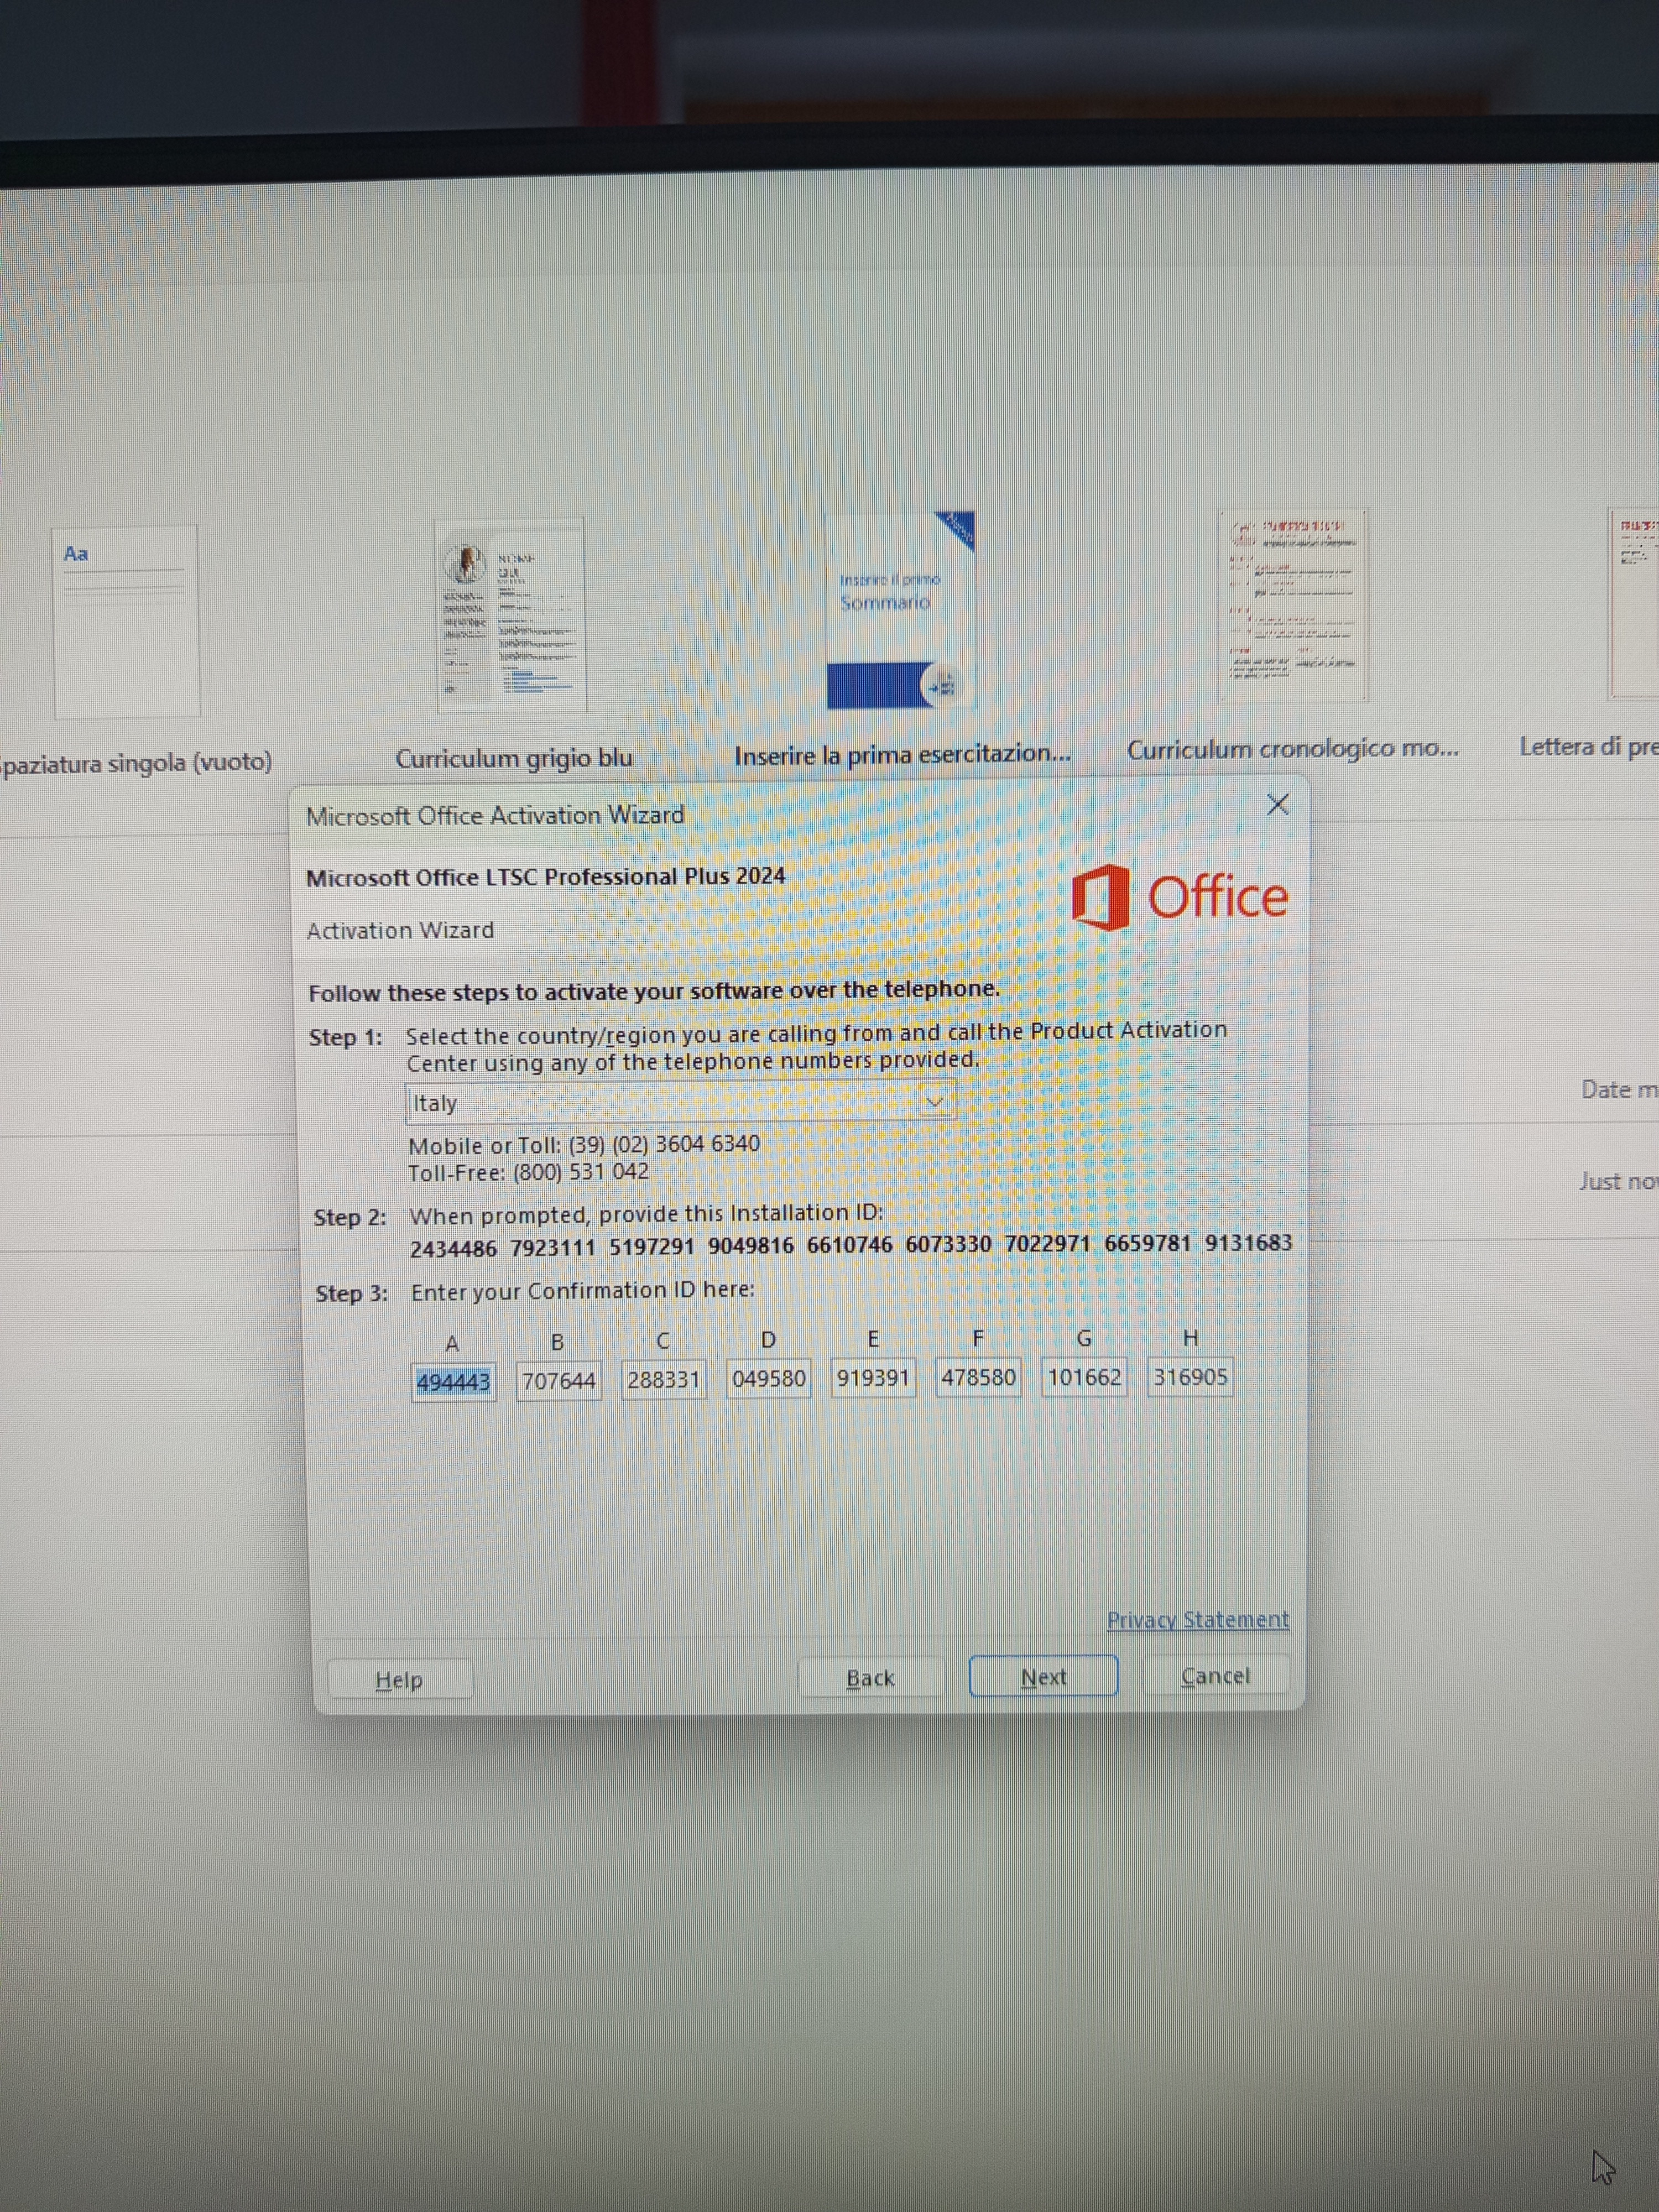Select Confirmation ID field B
Screen dimensions: 1659x2212
click(x=558, y=1381)
